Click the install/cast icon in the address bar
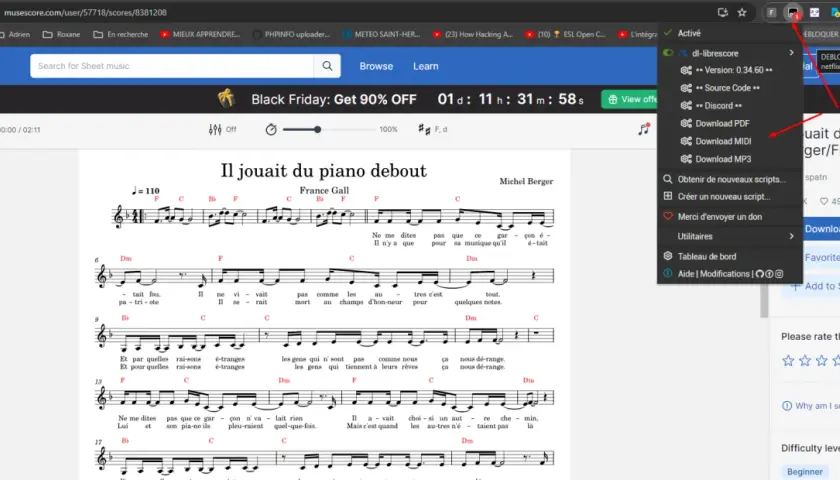Screen dimensions: 840x480 click(723, 12)
